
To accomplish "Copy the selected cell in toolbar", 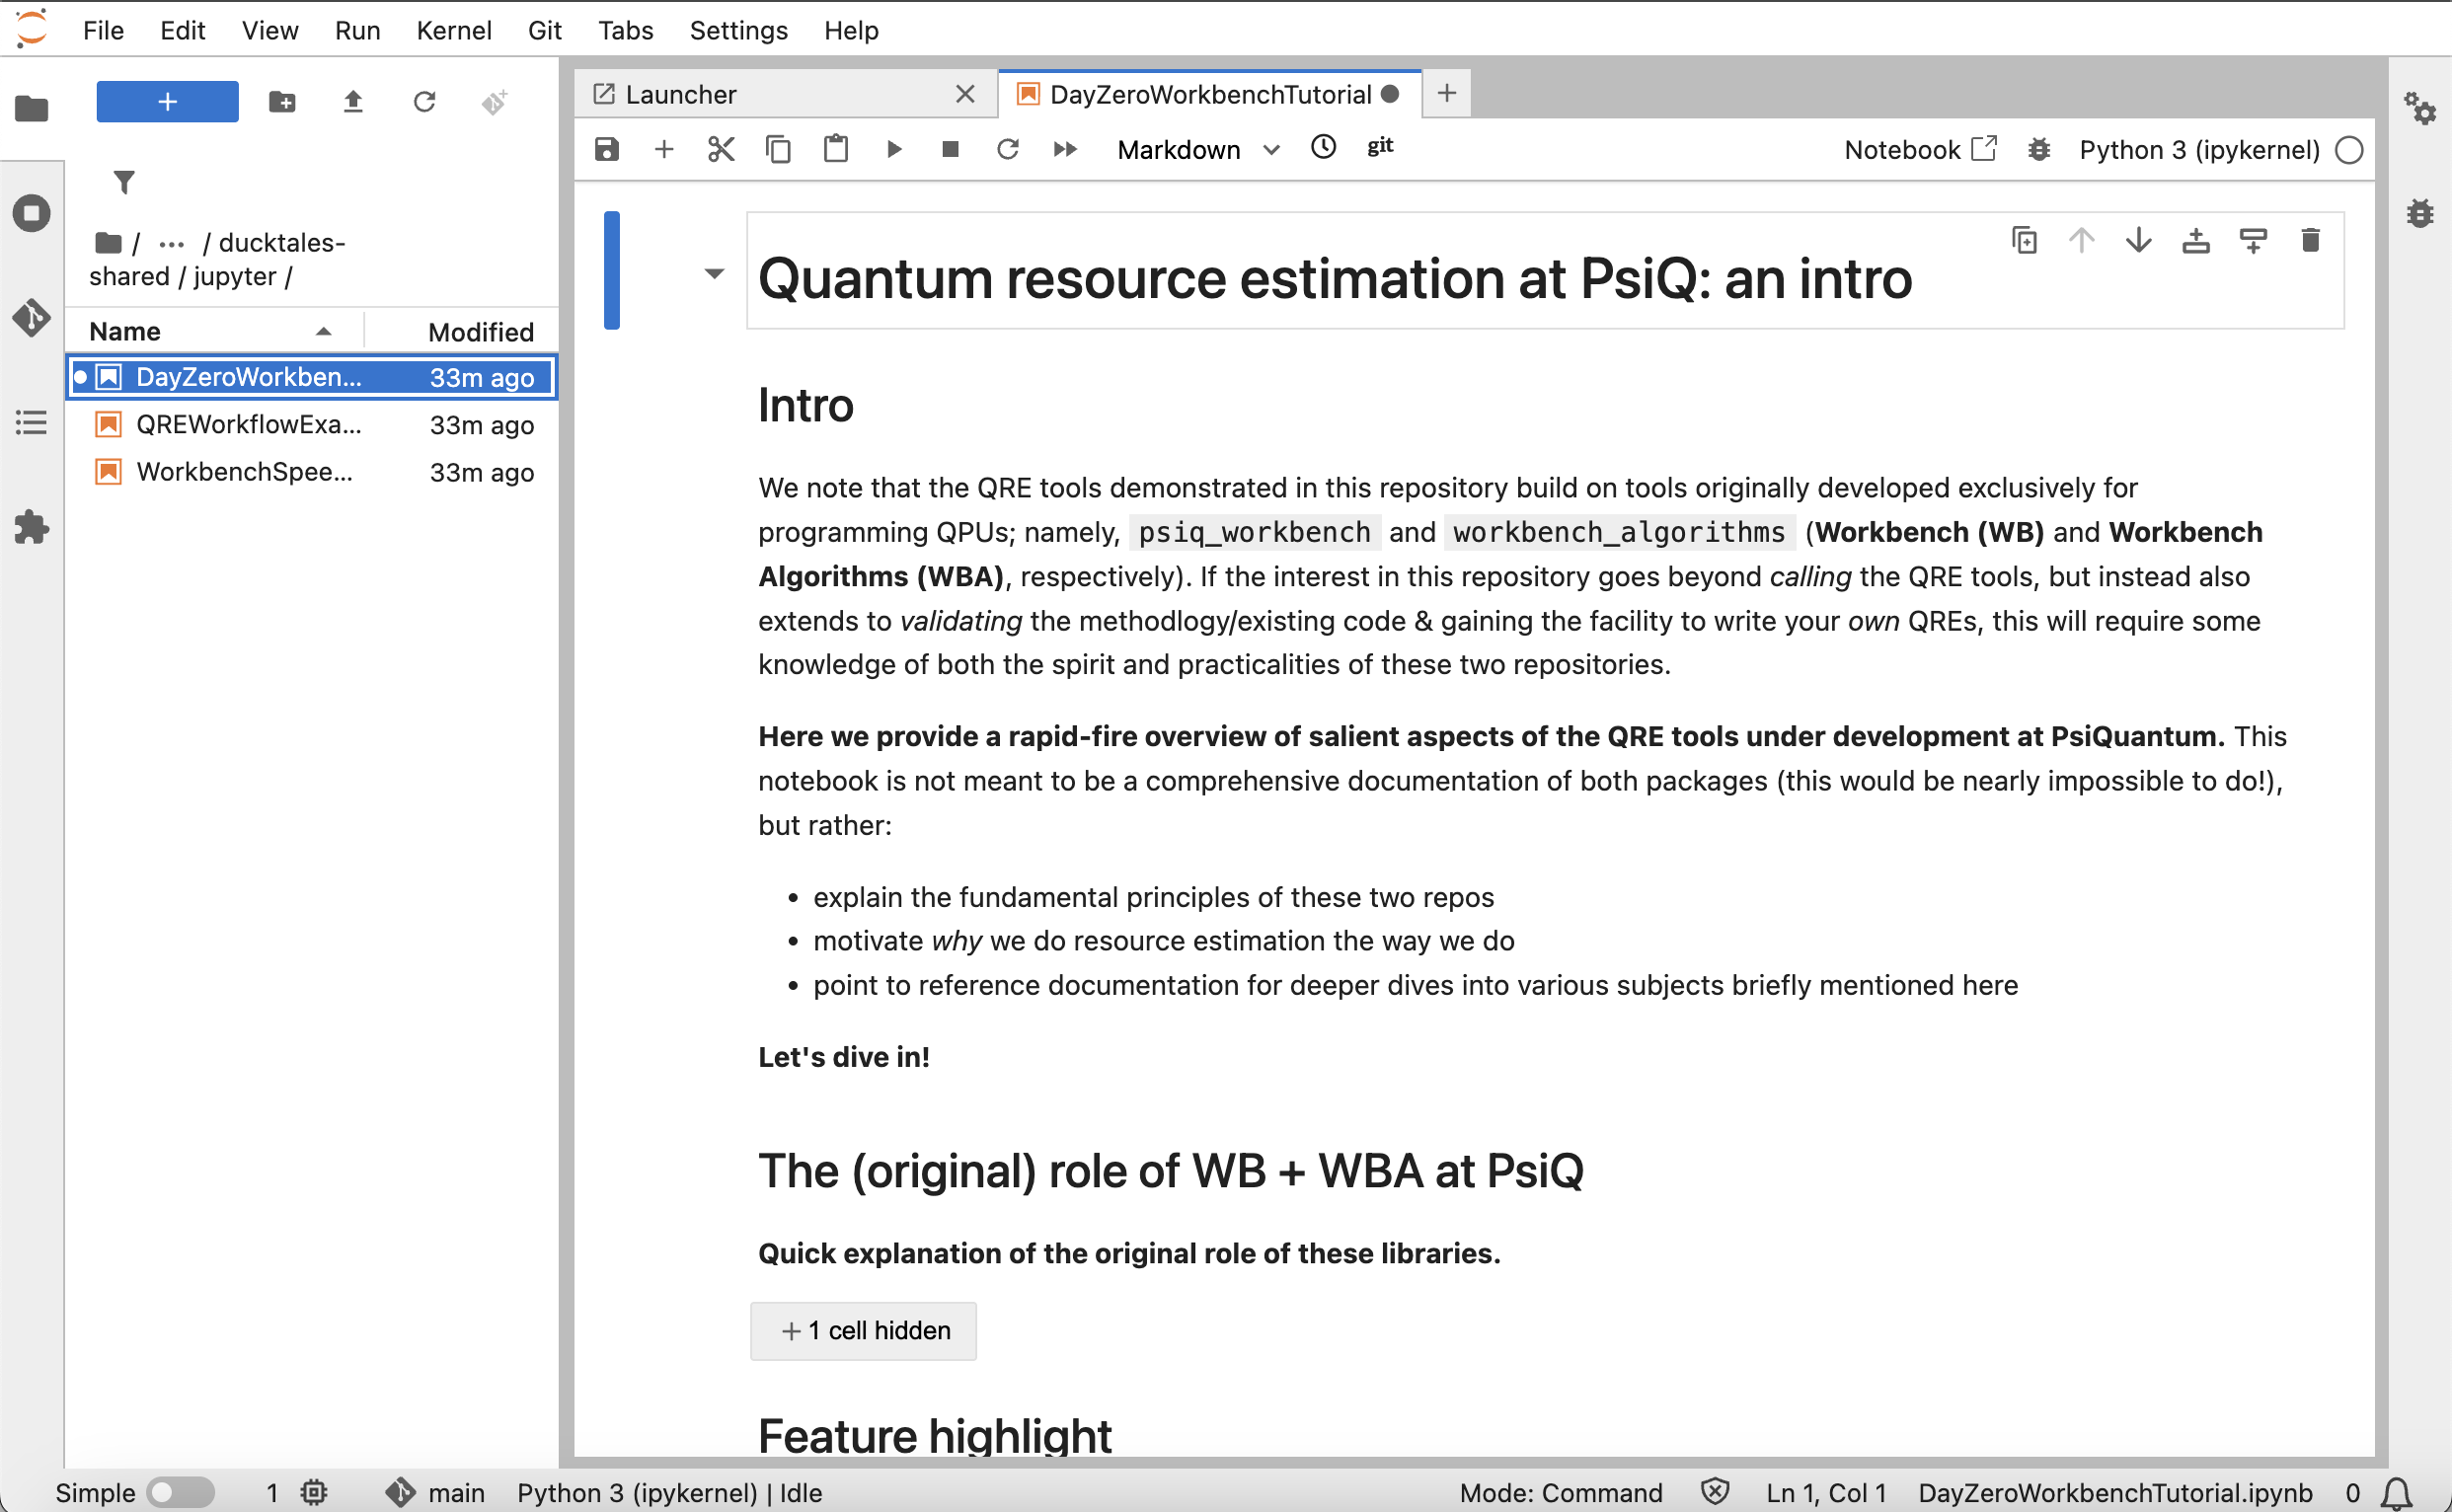I will pos(778,150).
